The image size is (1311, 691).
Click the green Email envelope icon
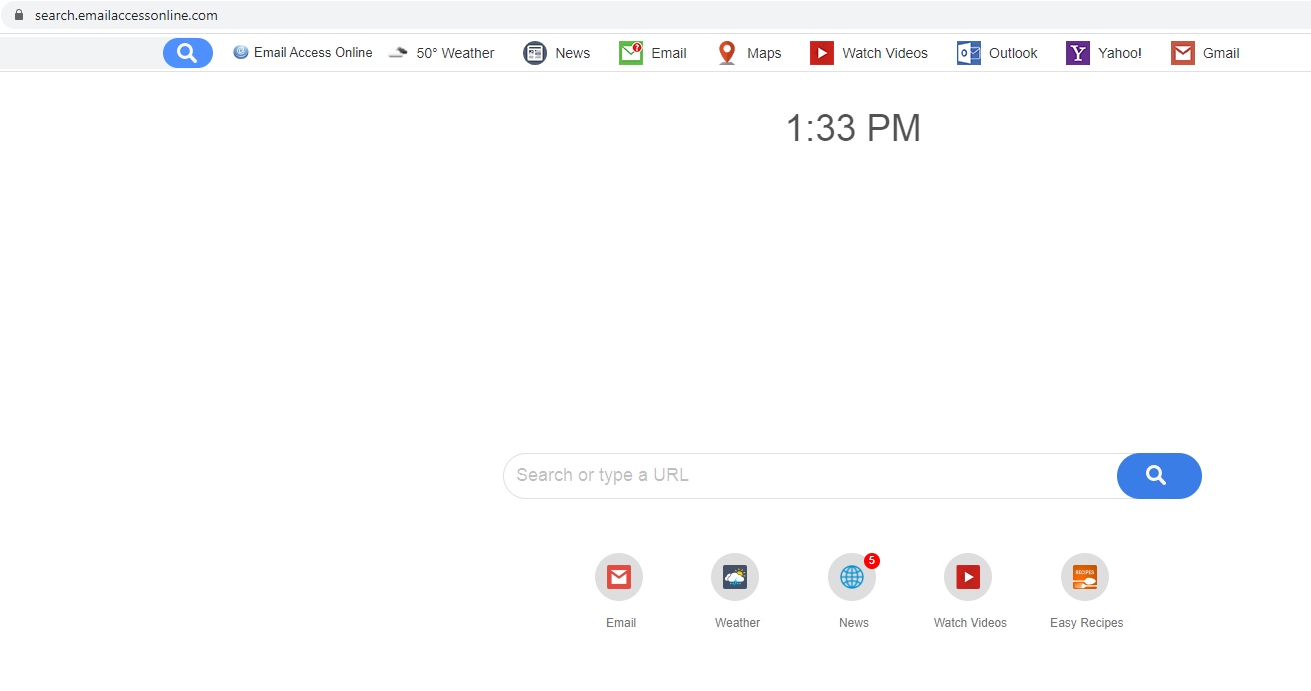631,53
